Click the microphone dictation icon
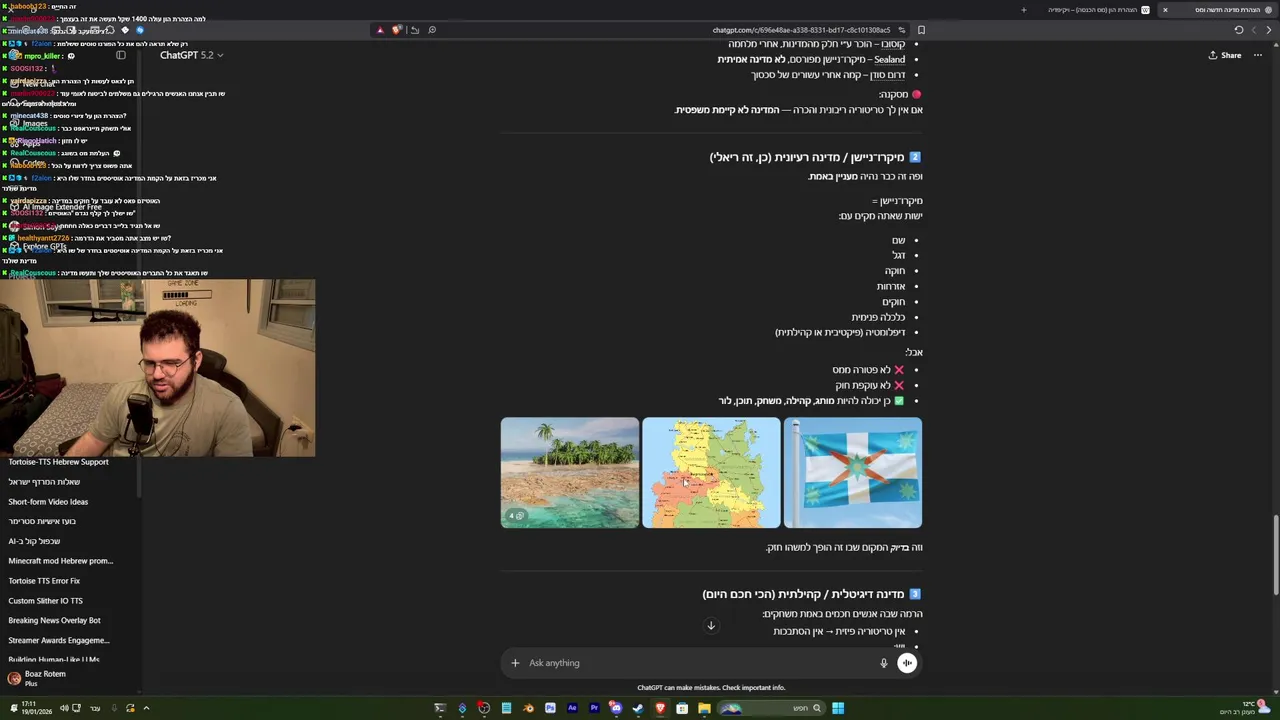 883,663
